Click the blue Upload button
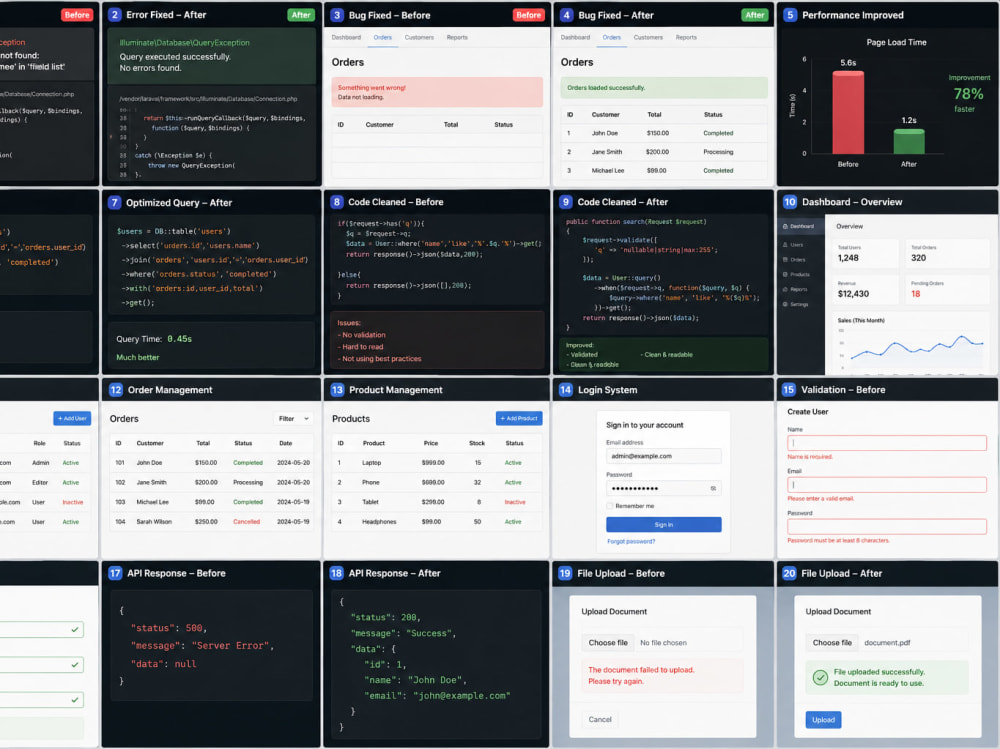1000x749 pixels. (x=823, y=720)
